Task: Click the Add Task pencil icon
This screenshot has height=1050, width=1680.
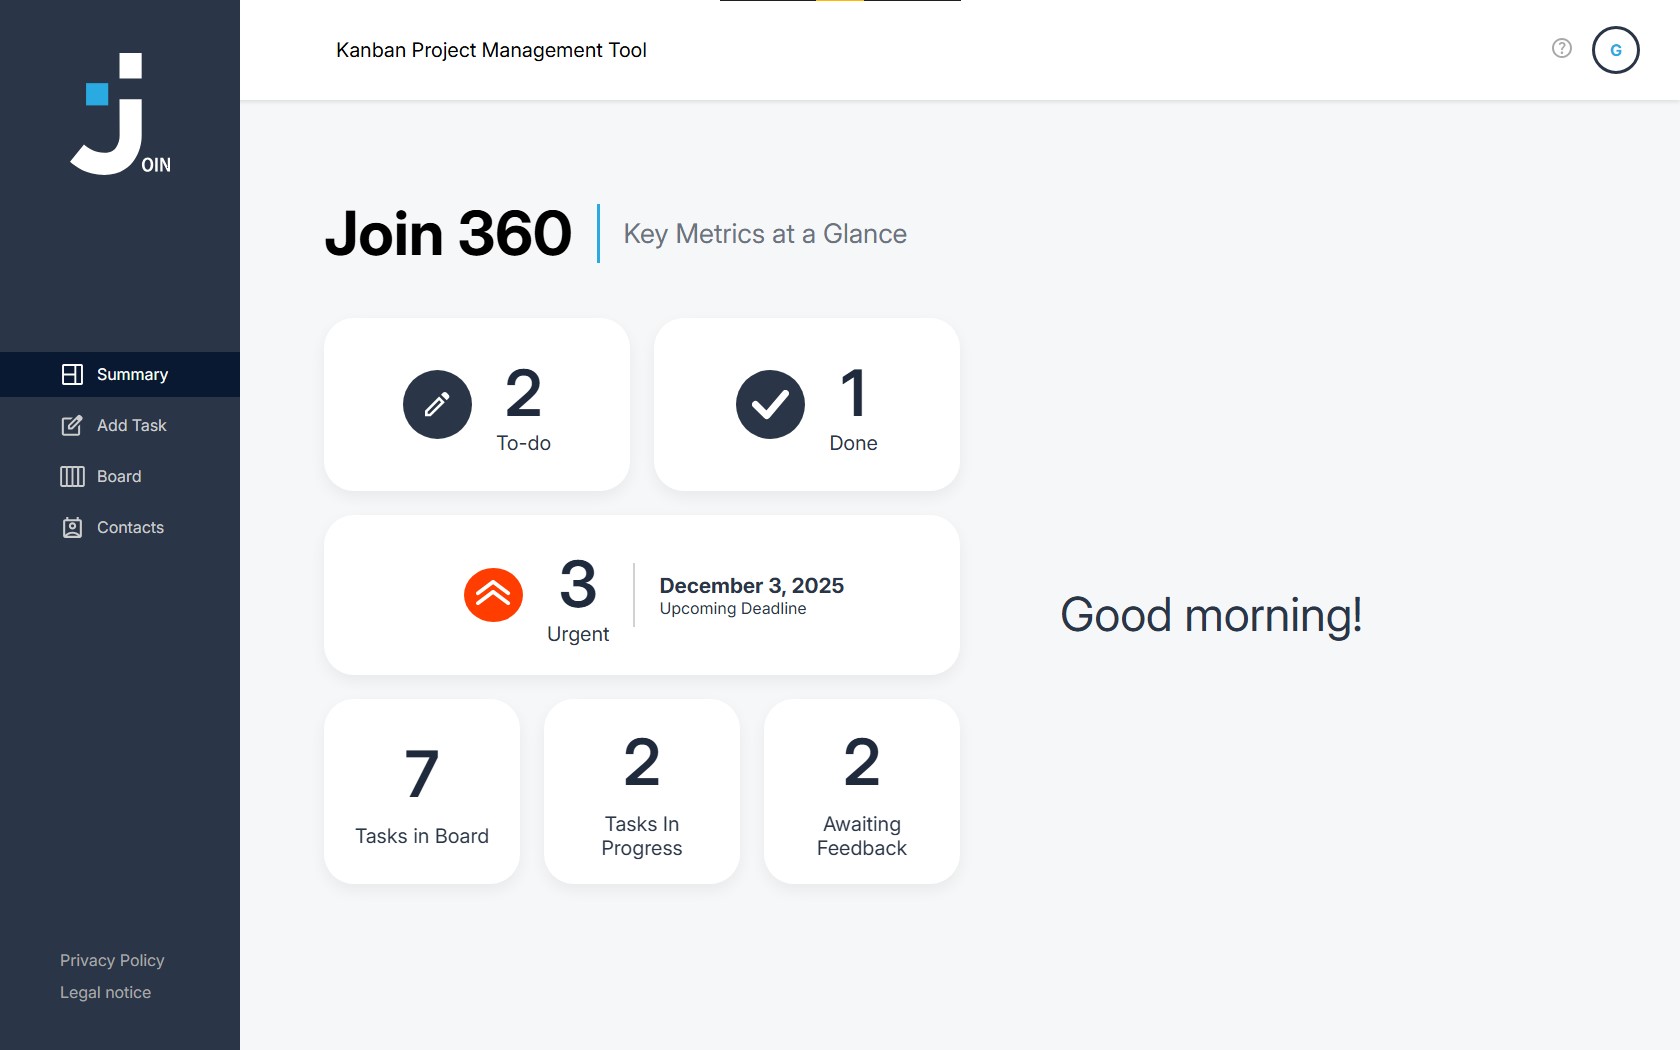Action: [71, 425]
